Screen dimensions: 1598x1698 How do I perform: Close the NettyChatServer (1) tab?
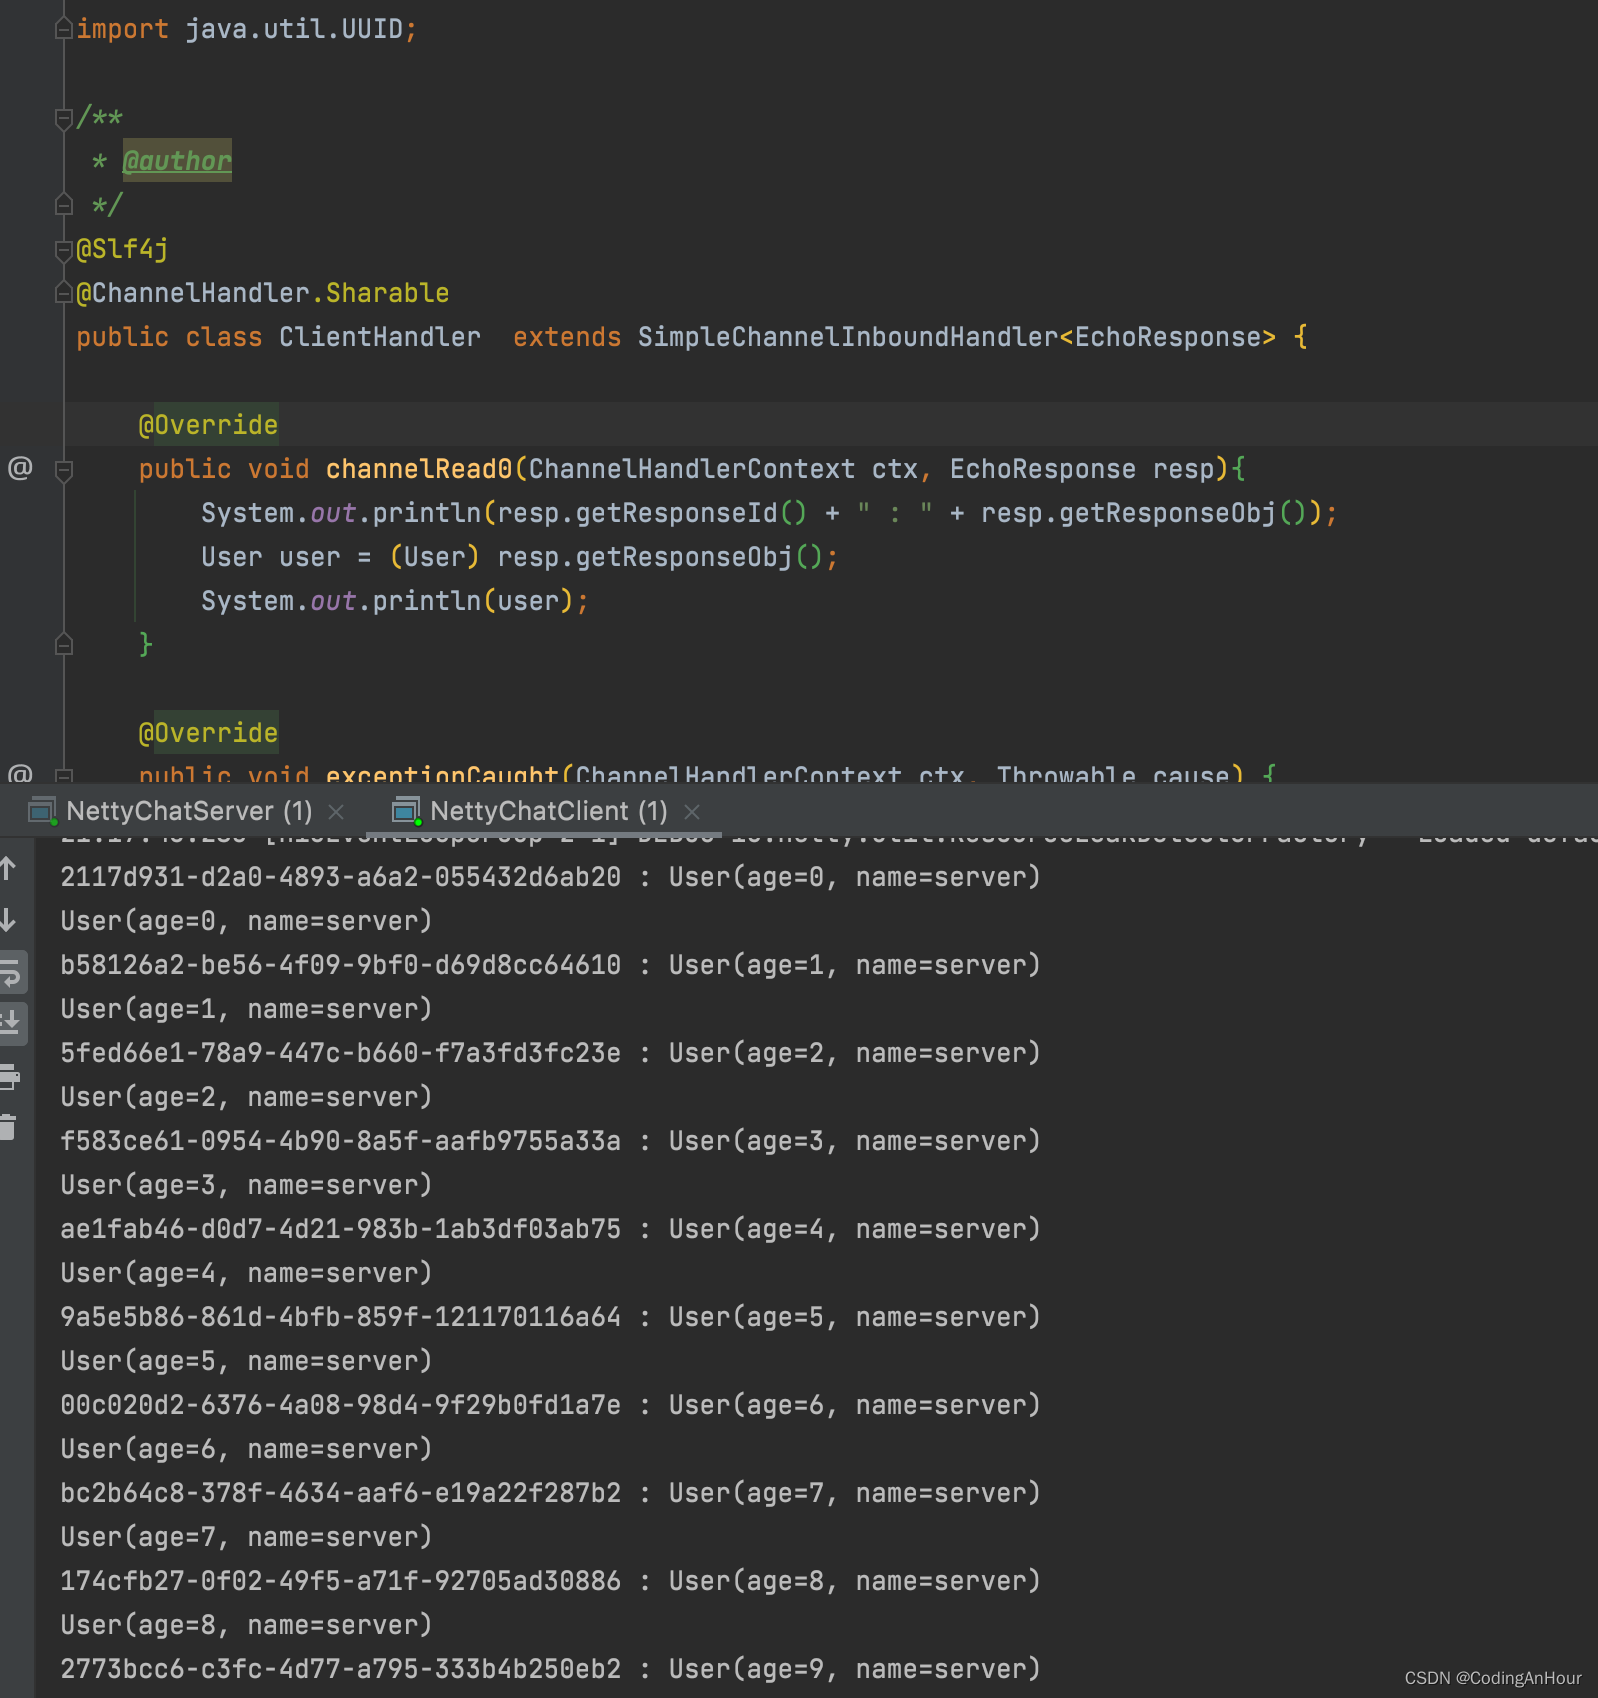(337, 812)
